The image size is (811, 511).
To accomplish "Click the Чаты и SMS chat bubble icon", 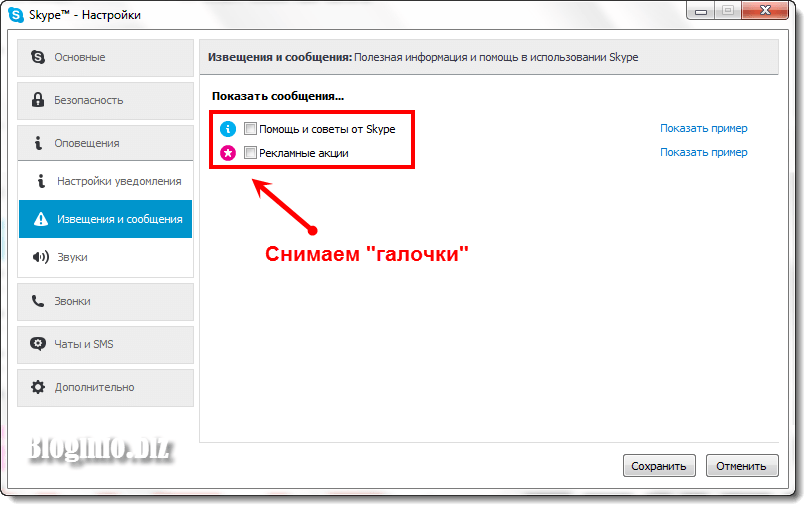I will 38,344.
